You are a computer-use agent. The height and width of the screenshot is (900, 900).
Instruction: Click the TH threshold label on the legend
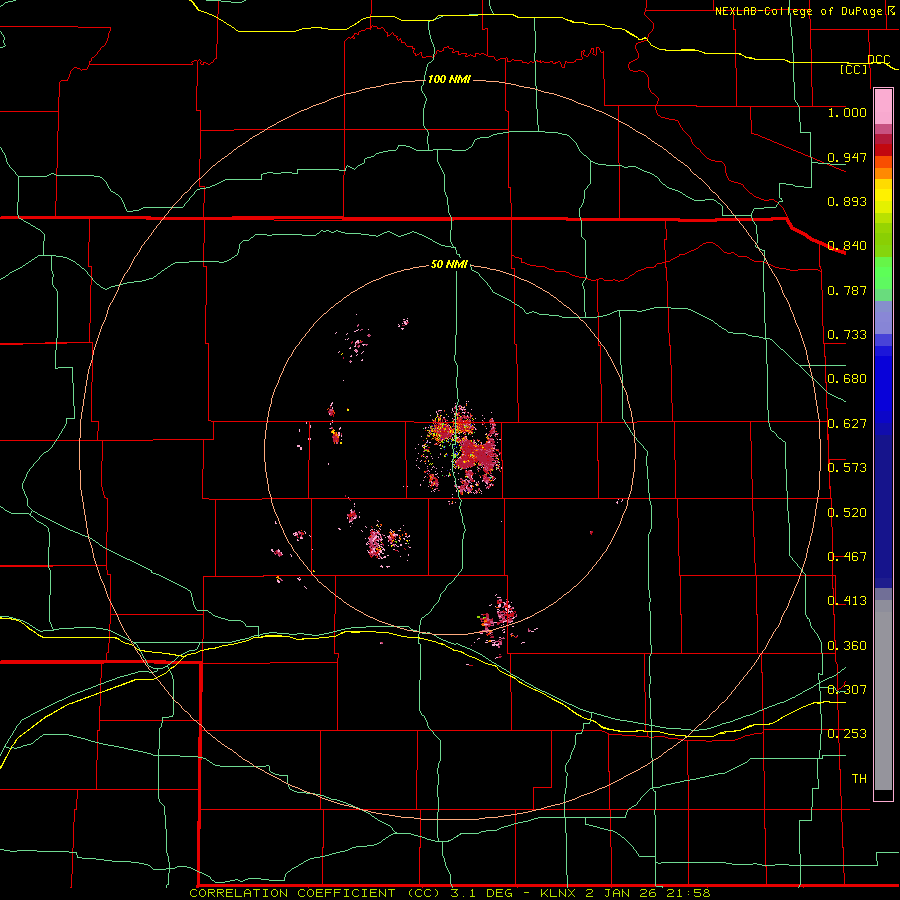(x=859, y=779)
